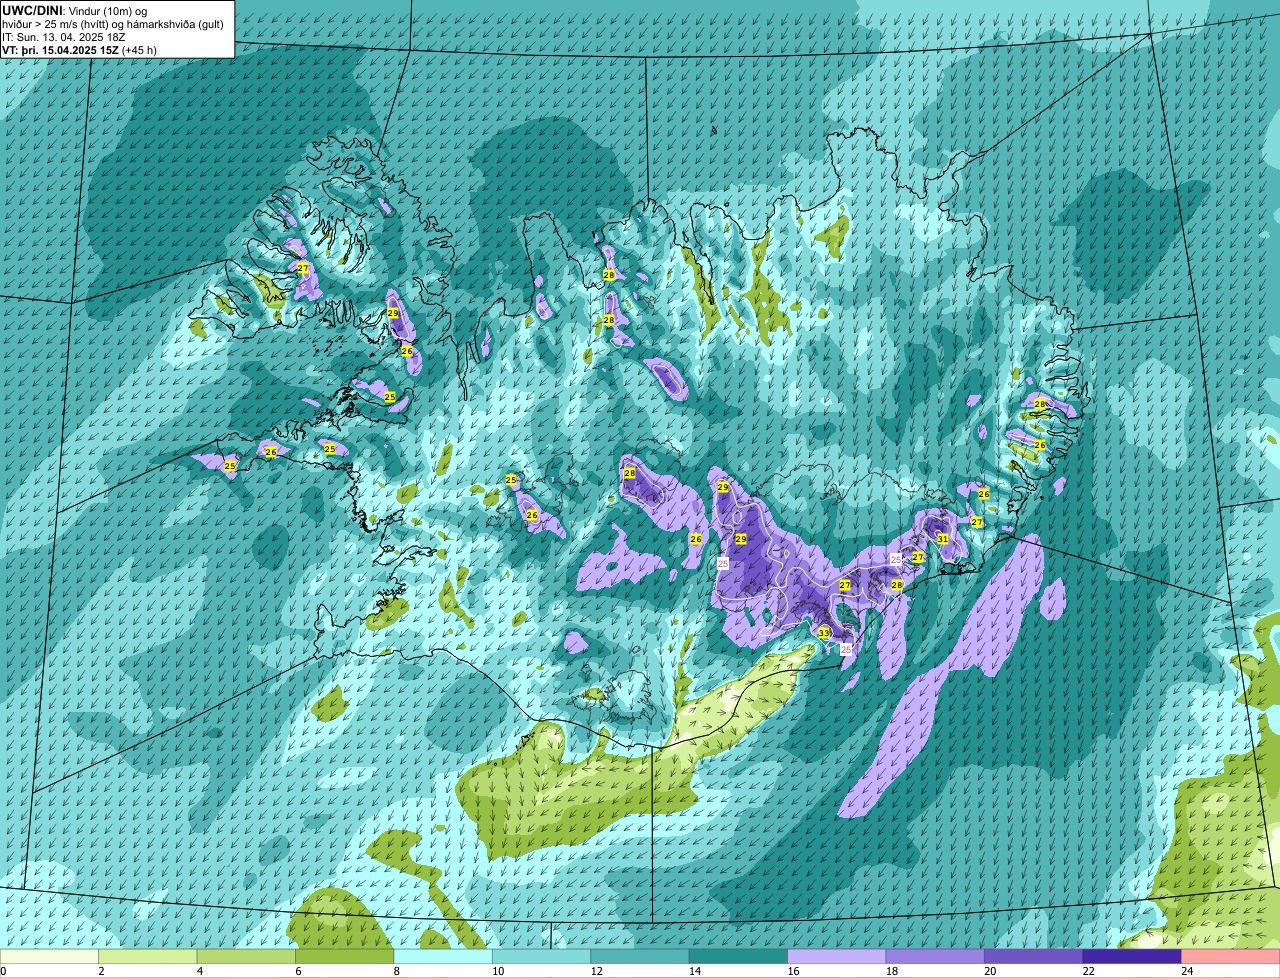The image size is (1280, 978).
Task: Select the 2–4 m/s legend color segment
Action: (x=149, y=956)
